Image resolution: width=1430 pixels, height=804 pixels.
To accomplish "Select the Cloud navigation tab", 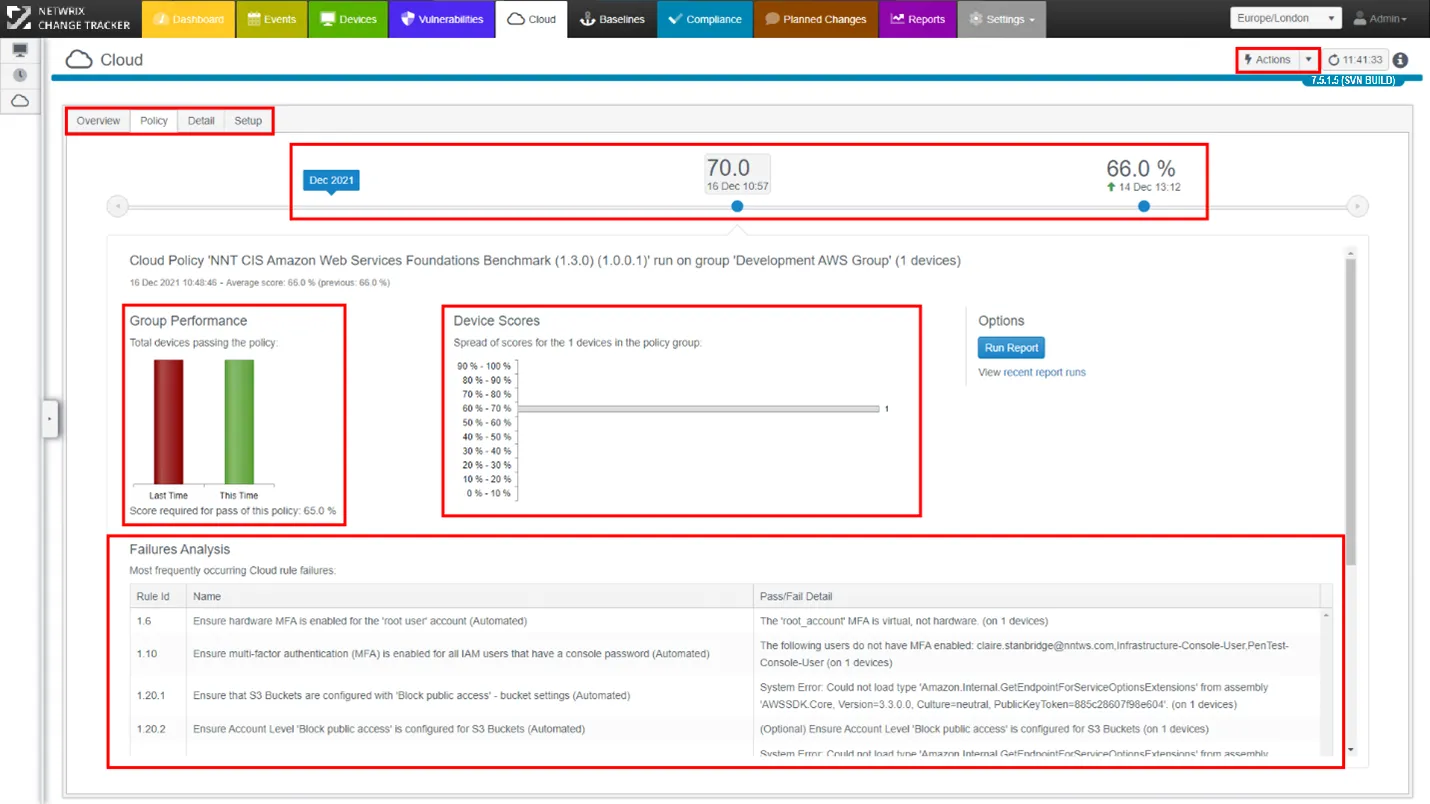I will (x=531, y=19).
